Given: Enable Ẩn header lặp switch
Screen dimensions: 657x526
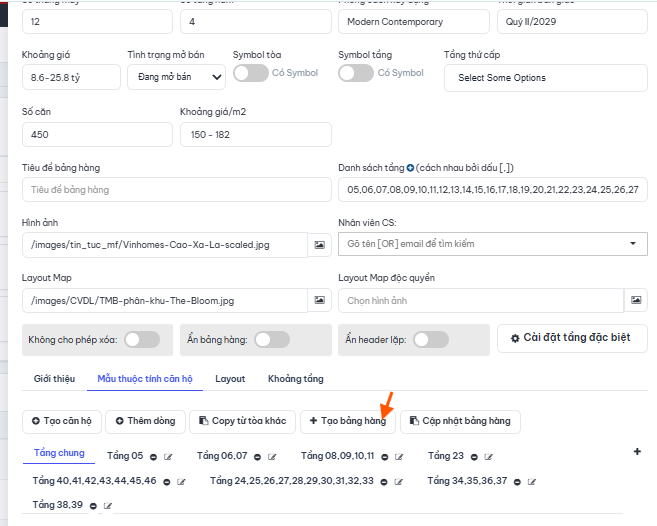Looking at the screenshot, I should click(431, 339).
